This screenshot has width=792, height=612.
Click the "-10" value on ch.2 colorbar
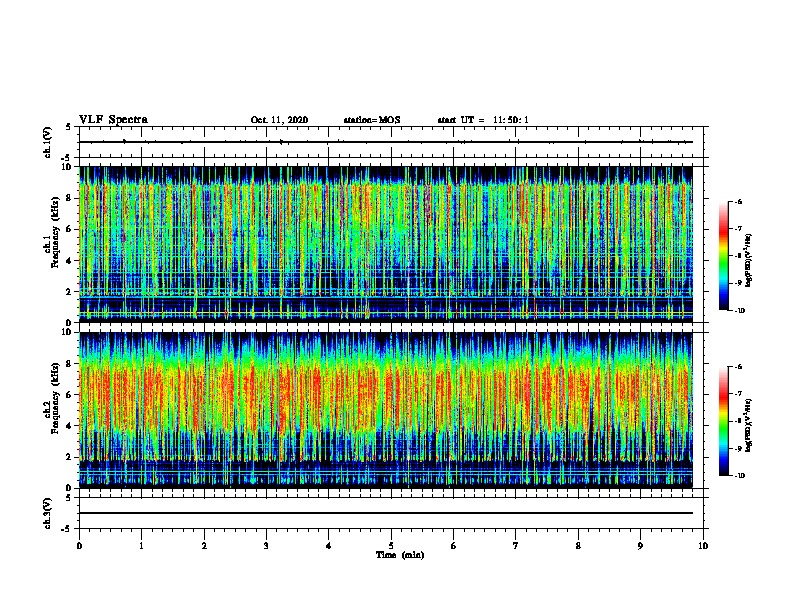[739, 476]
